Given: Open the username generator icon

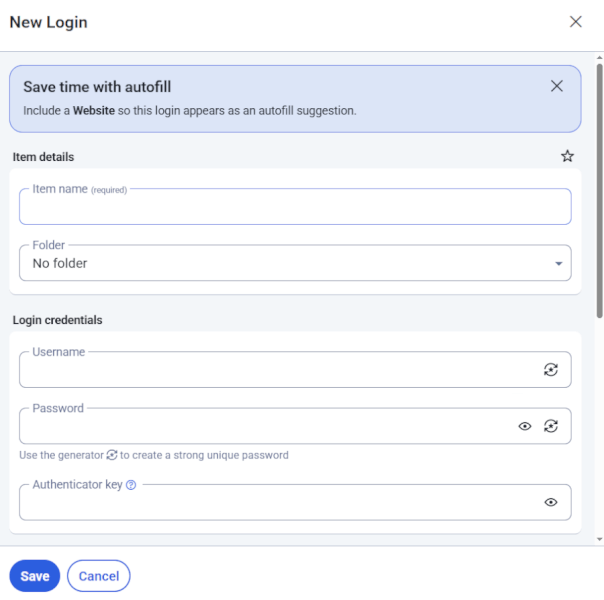Looking at the screenshot, I should pyautogui.click(x=551, y=370).
